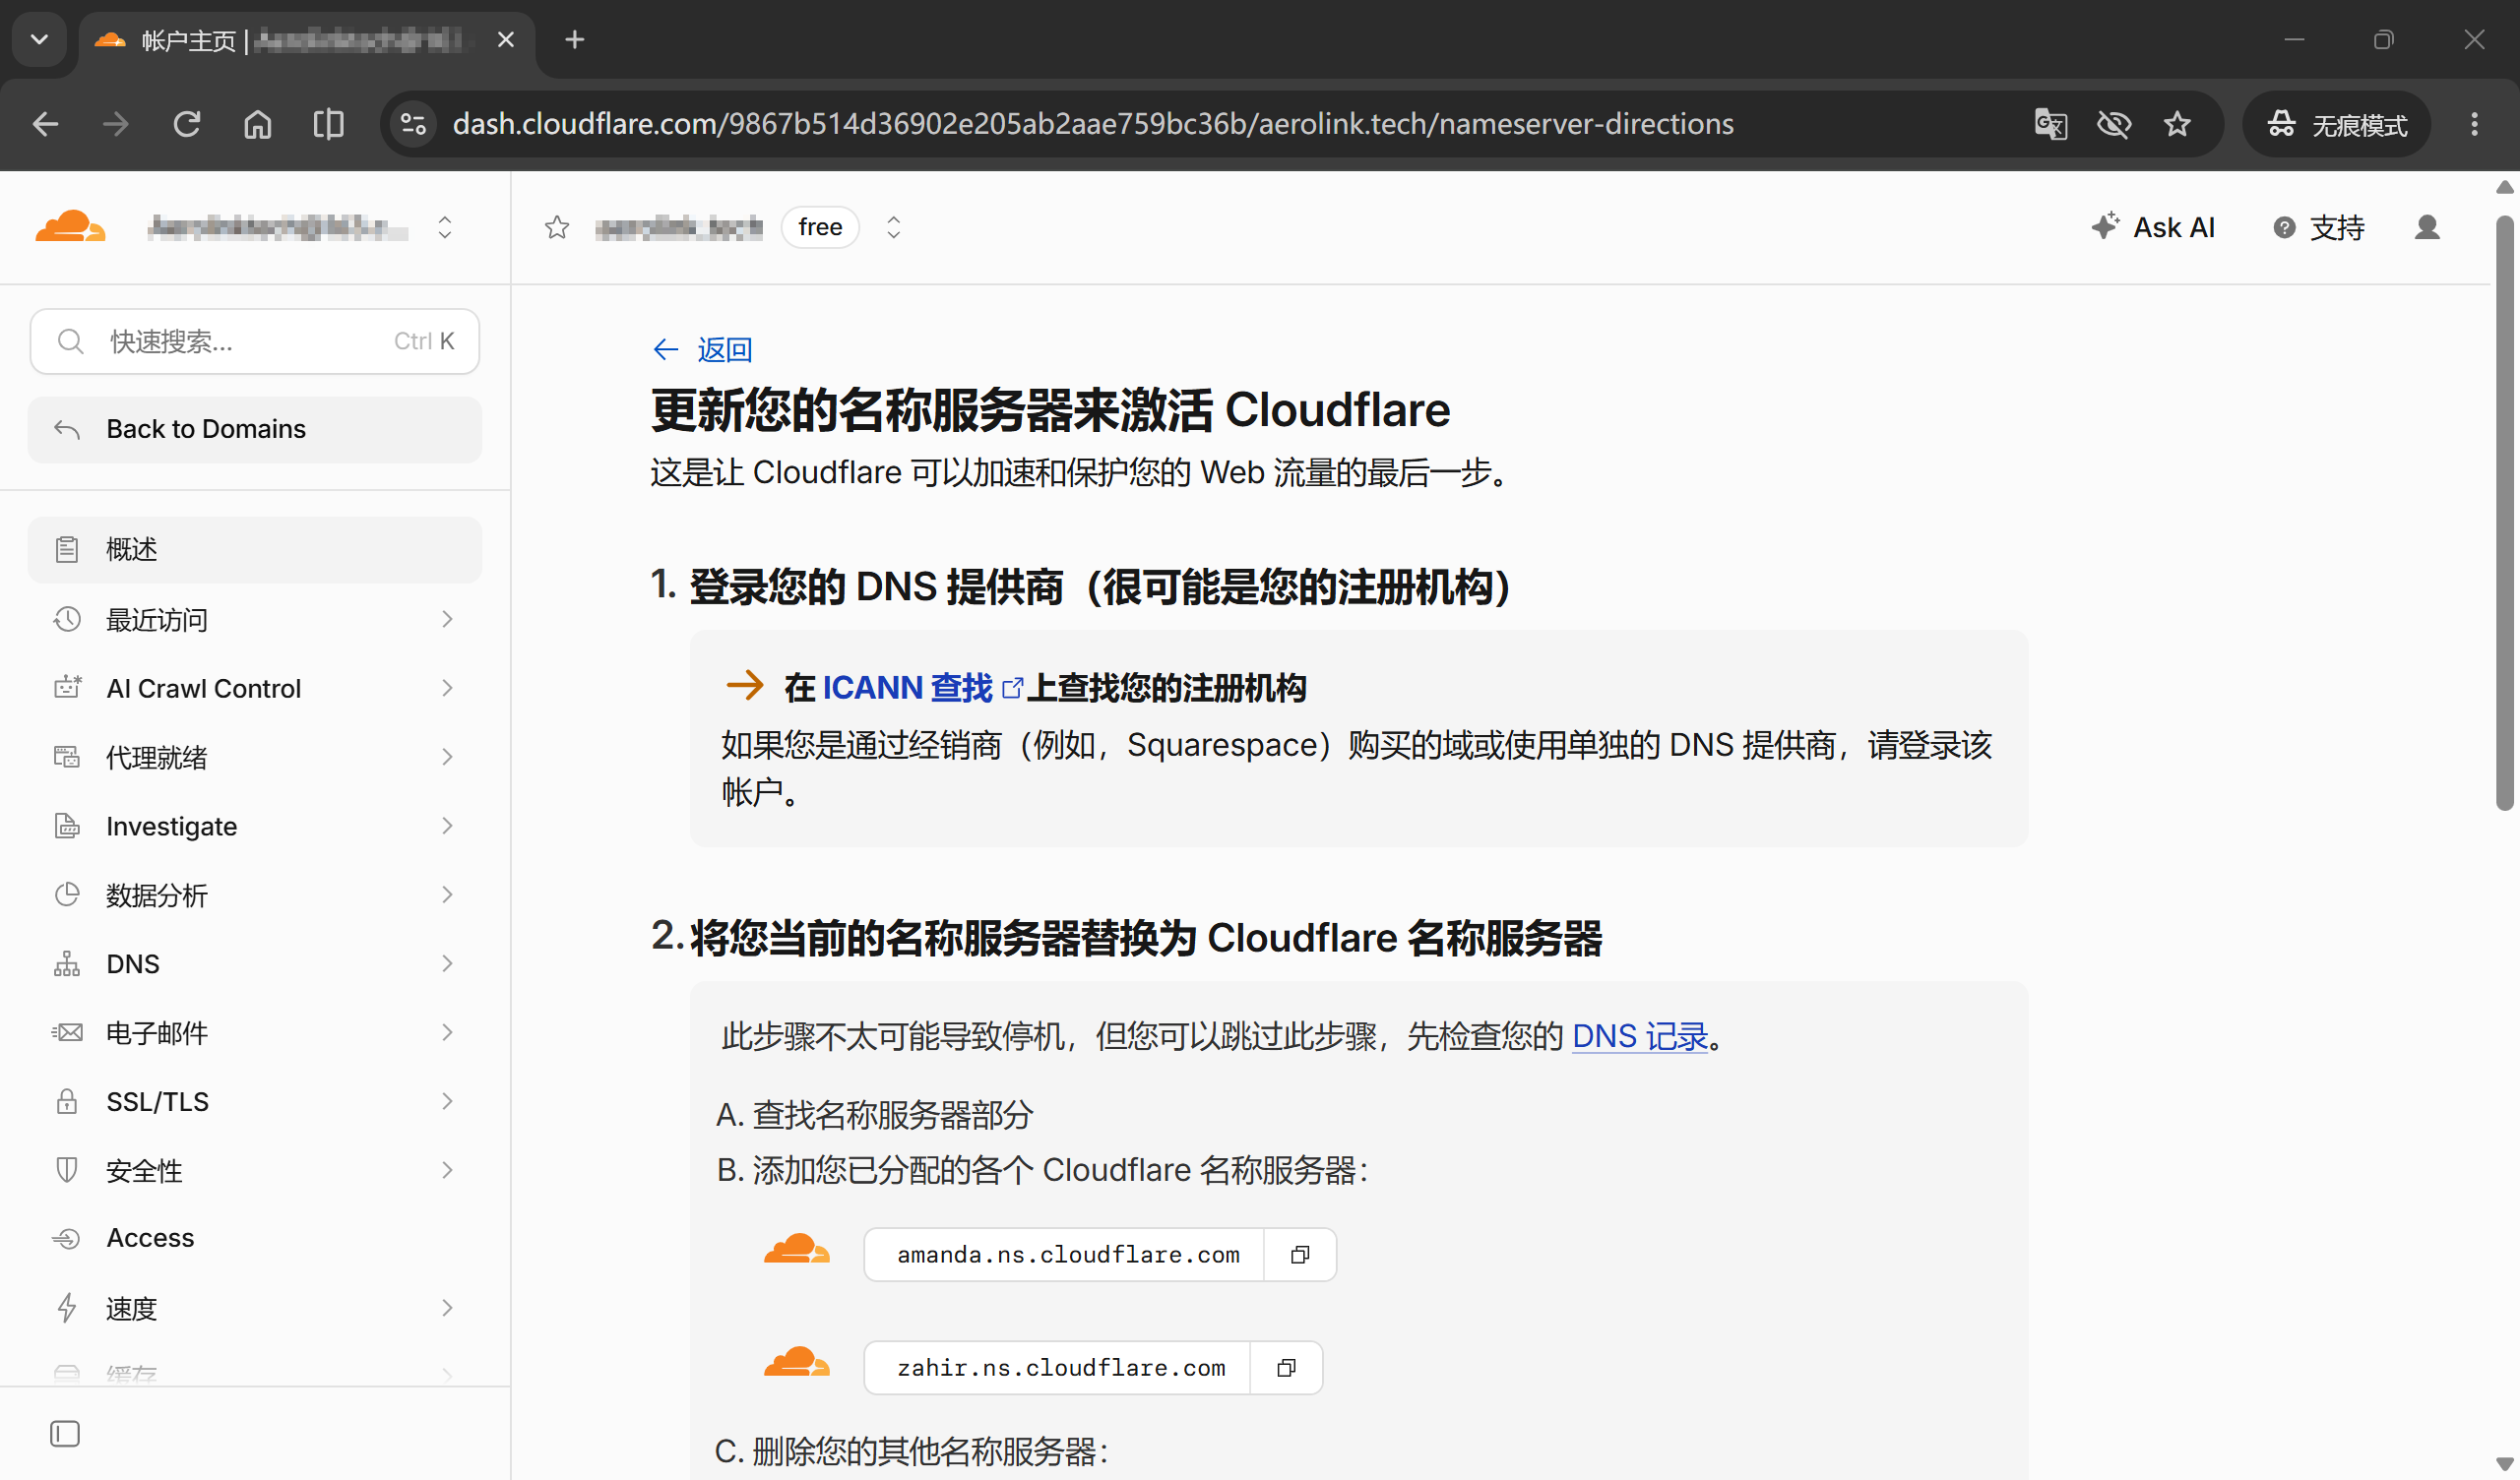2520x1480 pixels.
Task: Open 电子邮件 sidebar item
Action: [x=255, y=1033]
